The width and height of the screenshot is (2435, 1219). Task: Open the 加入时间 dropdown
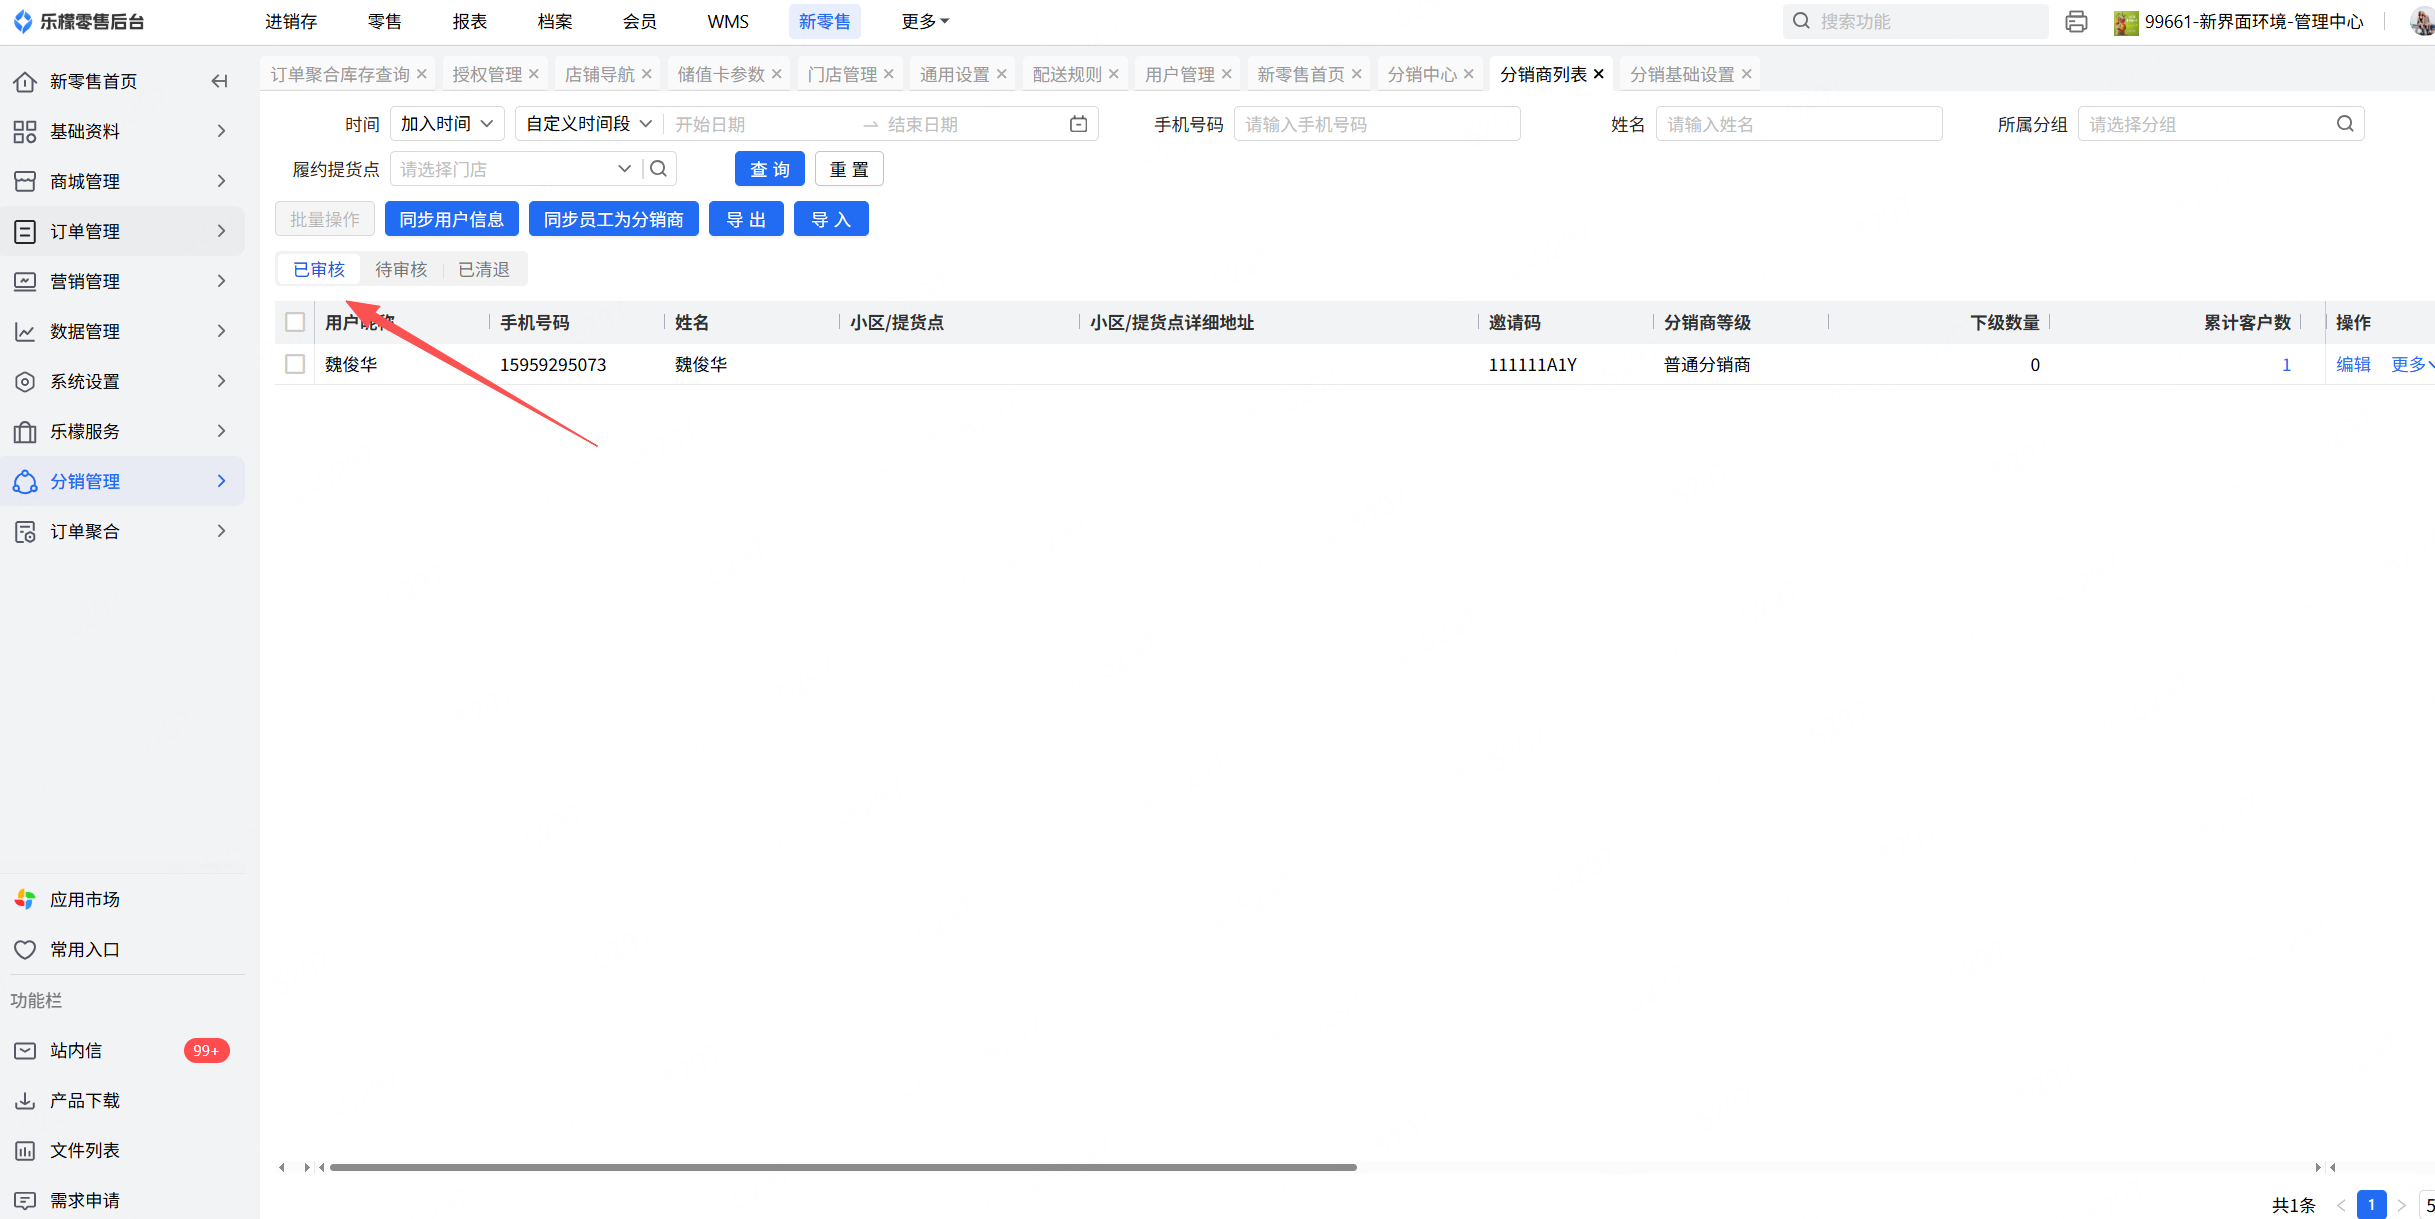click(447, 124)
